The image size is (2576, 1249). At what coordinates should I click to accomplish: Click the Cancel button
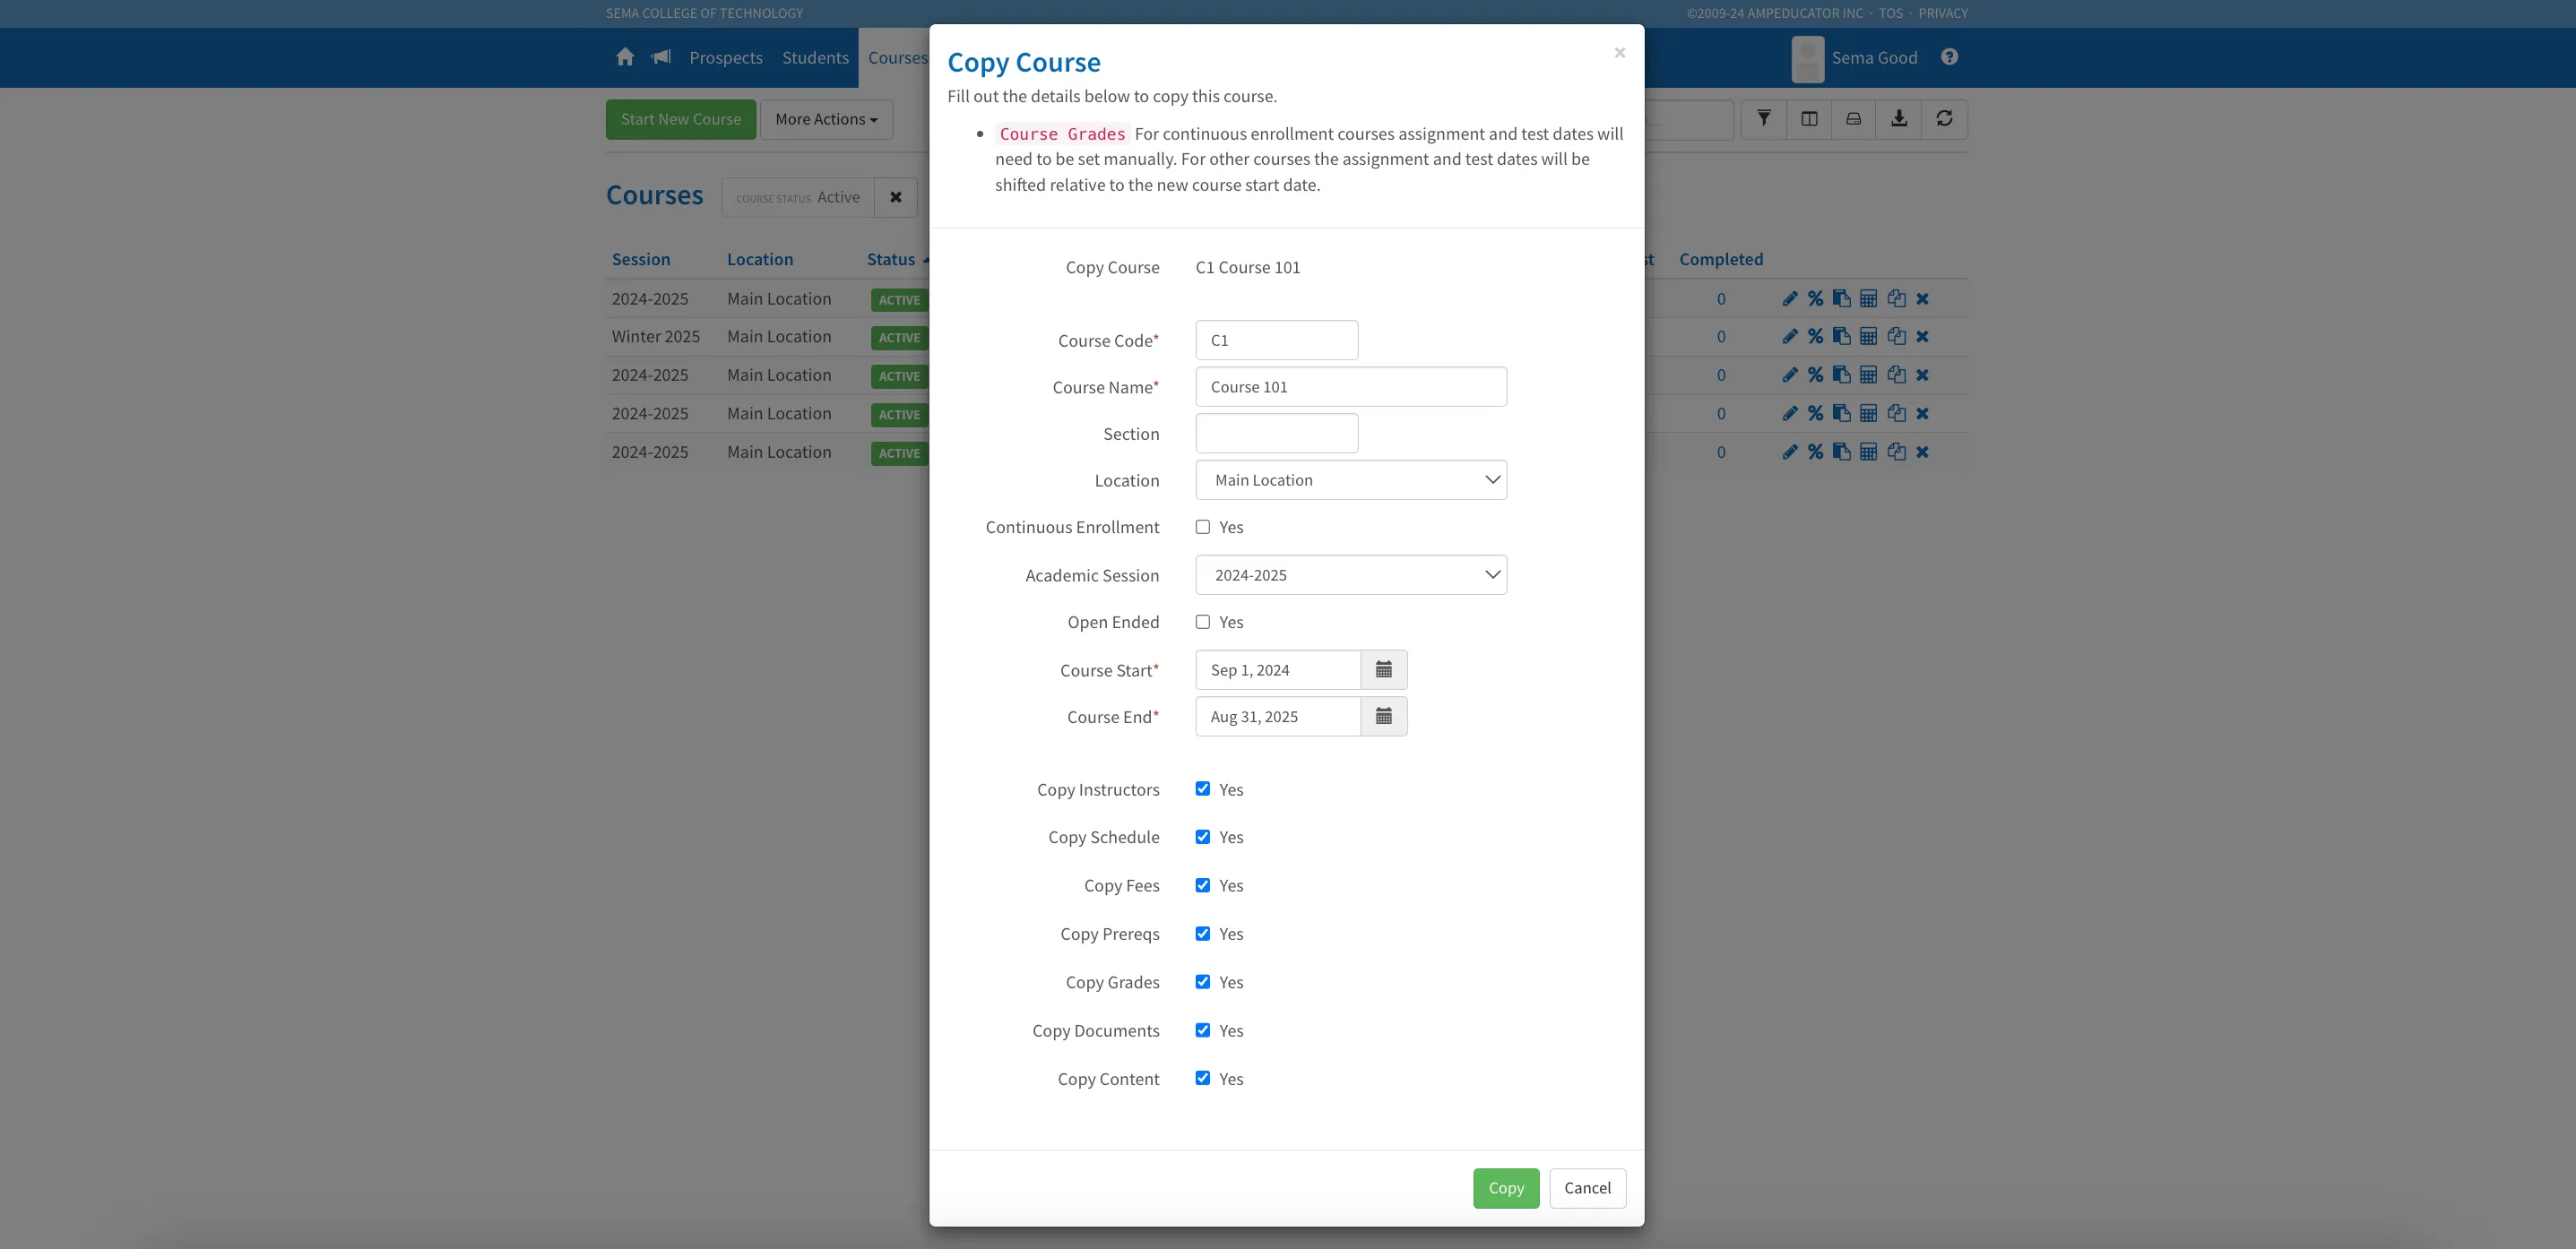pos(1587,1188)
